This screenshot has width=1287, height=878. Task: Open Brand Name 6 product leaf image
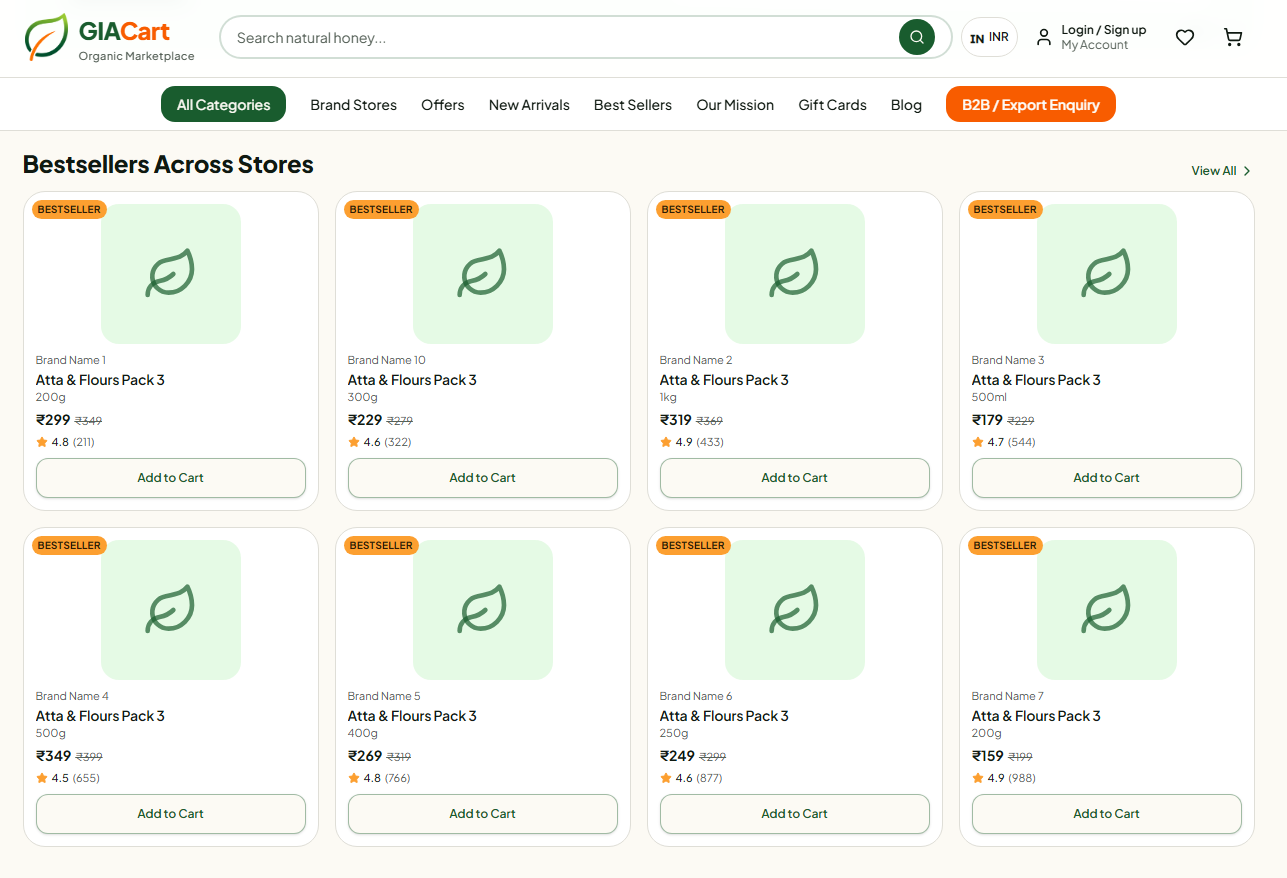pos(795,610)
